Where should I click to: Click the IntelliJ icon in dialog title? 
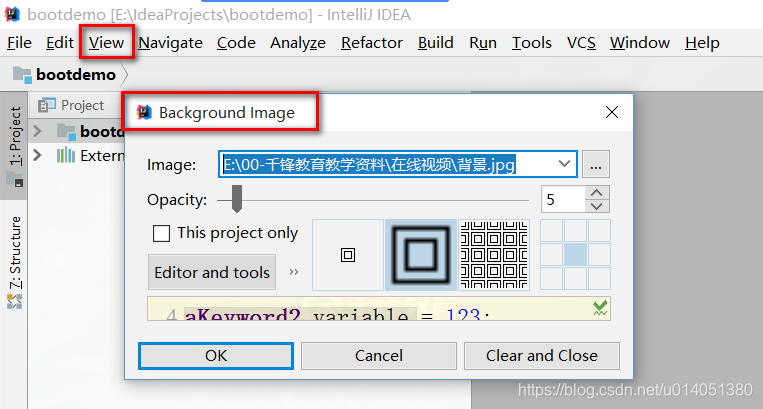[144, 112]
